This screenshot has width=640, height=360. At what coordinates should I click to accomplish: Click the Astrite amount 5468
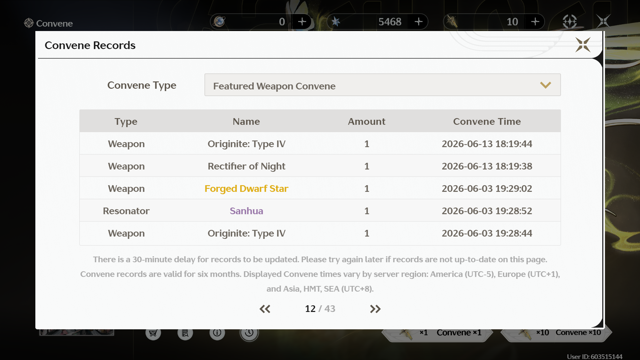[390, 22]
